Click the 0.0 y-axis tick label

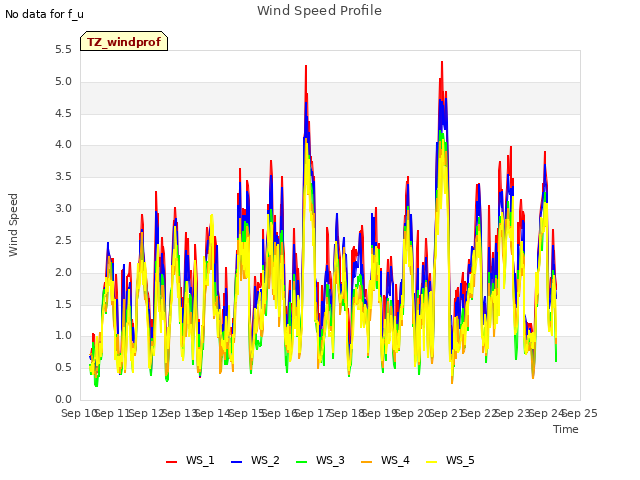(63, 399)
